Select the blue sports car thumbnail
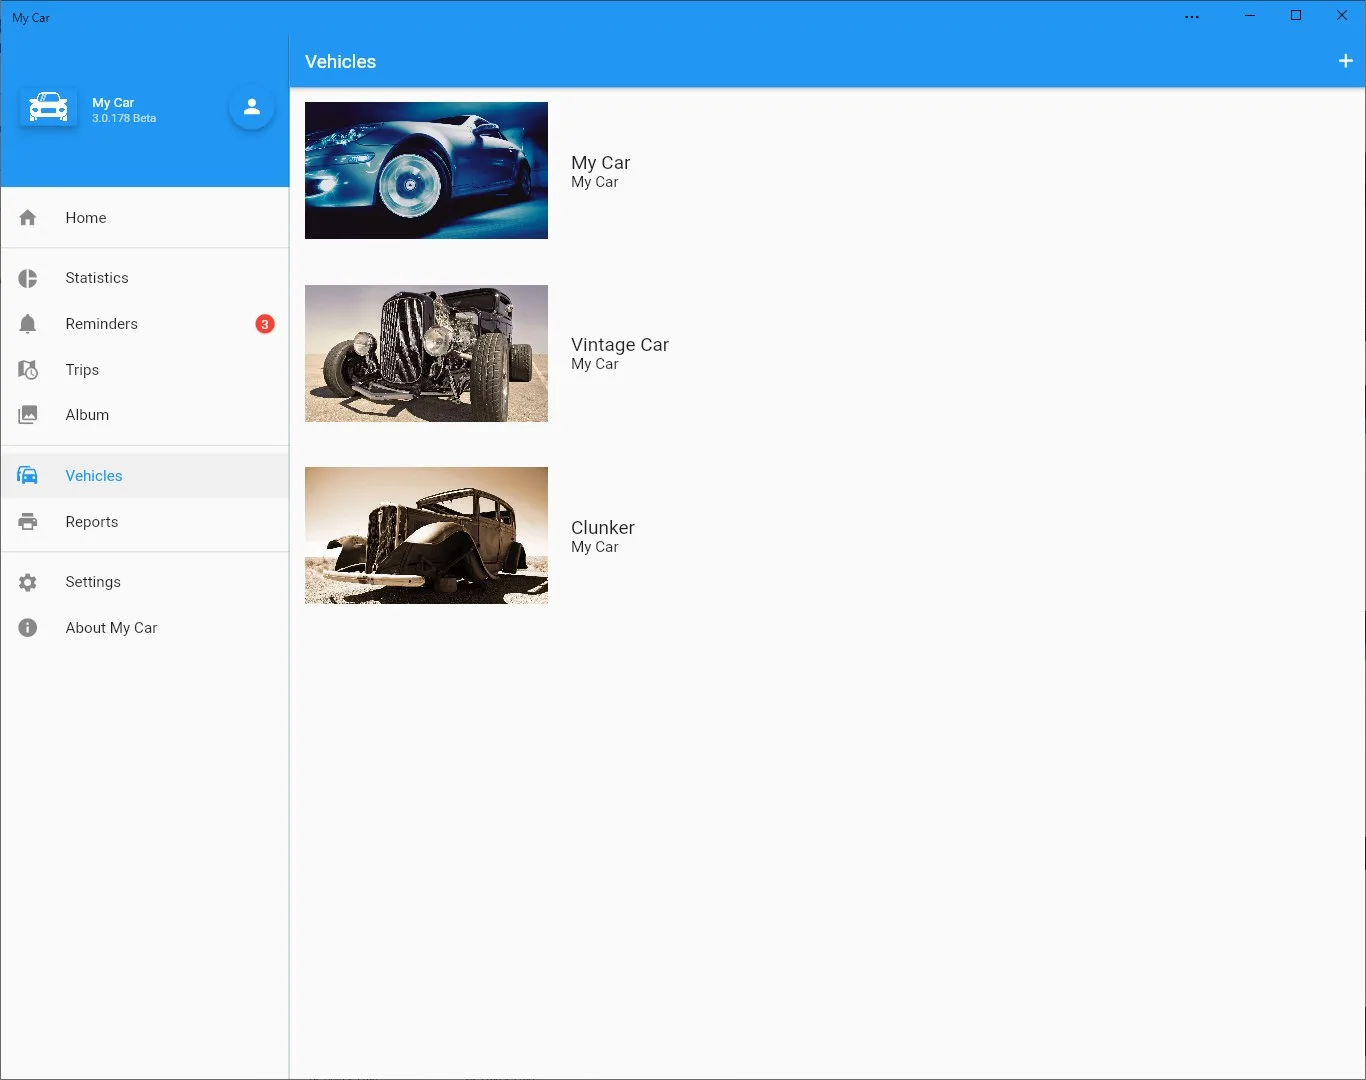This screenshot has width=1366, height=1080. (426, 170)
